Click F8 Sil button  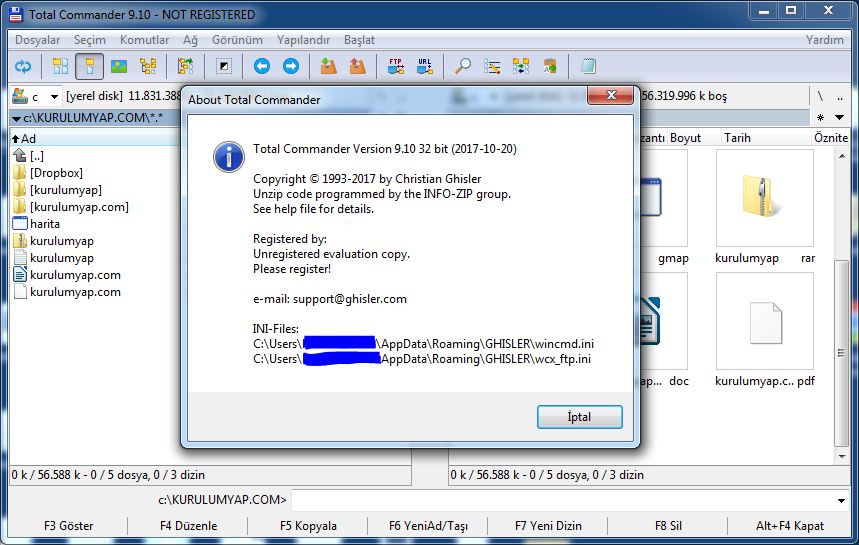click(668, 526)
